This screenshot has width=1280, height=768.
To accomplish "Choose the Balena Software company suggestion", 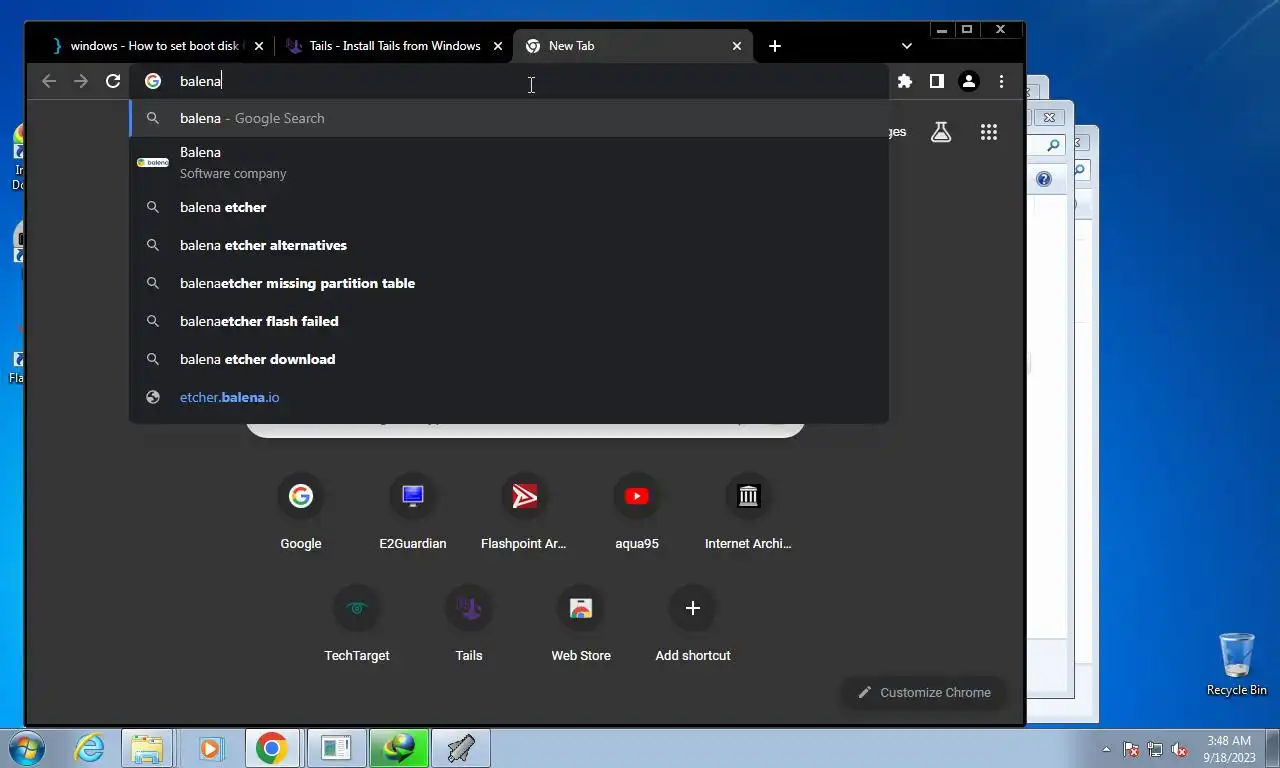I will click(508, 162).
